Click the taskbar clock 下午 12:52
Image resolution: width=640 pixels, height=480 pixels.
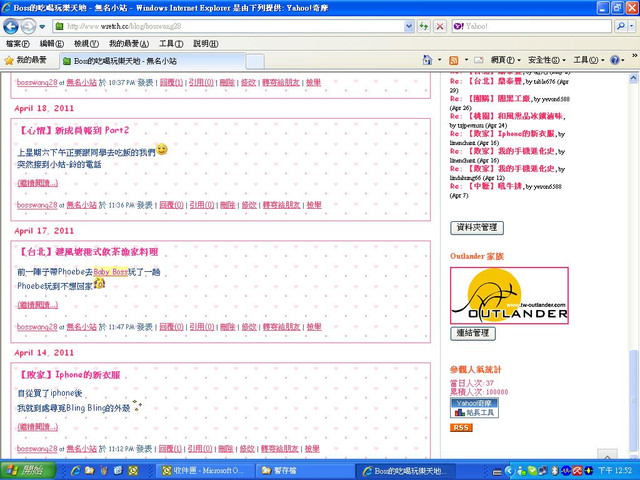[615, 471]
